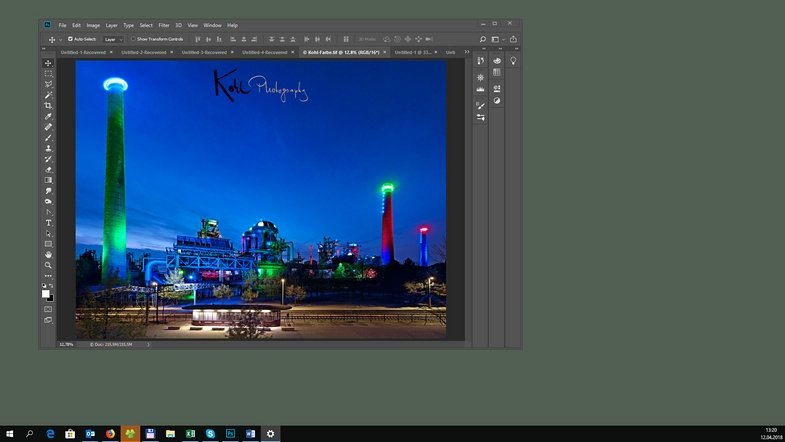
Task: Open the document info arrow in status bar
Action: point(148,344)
